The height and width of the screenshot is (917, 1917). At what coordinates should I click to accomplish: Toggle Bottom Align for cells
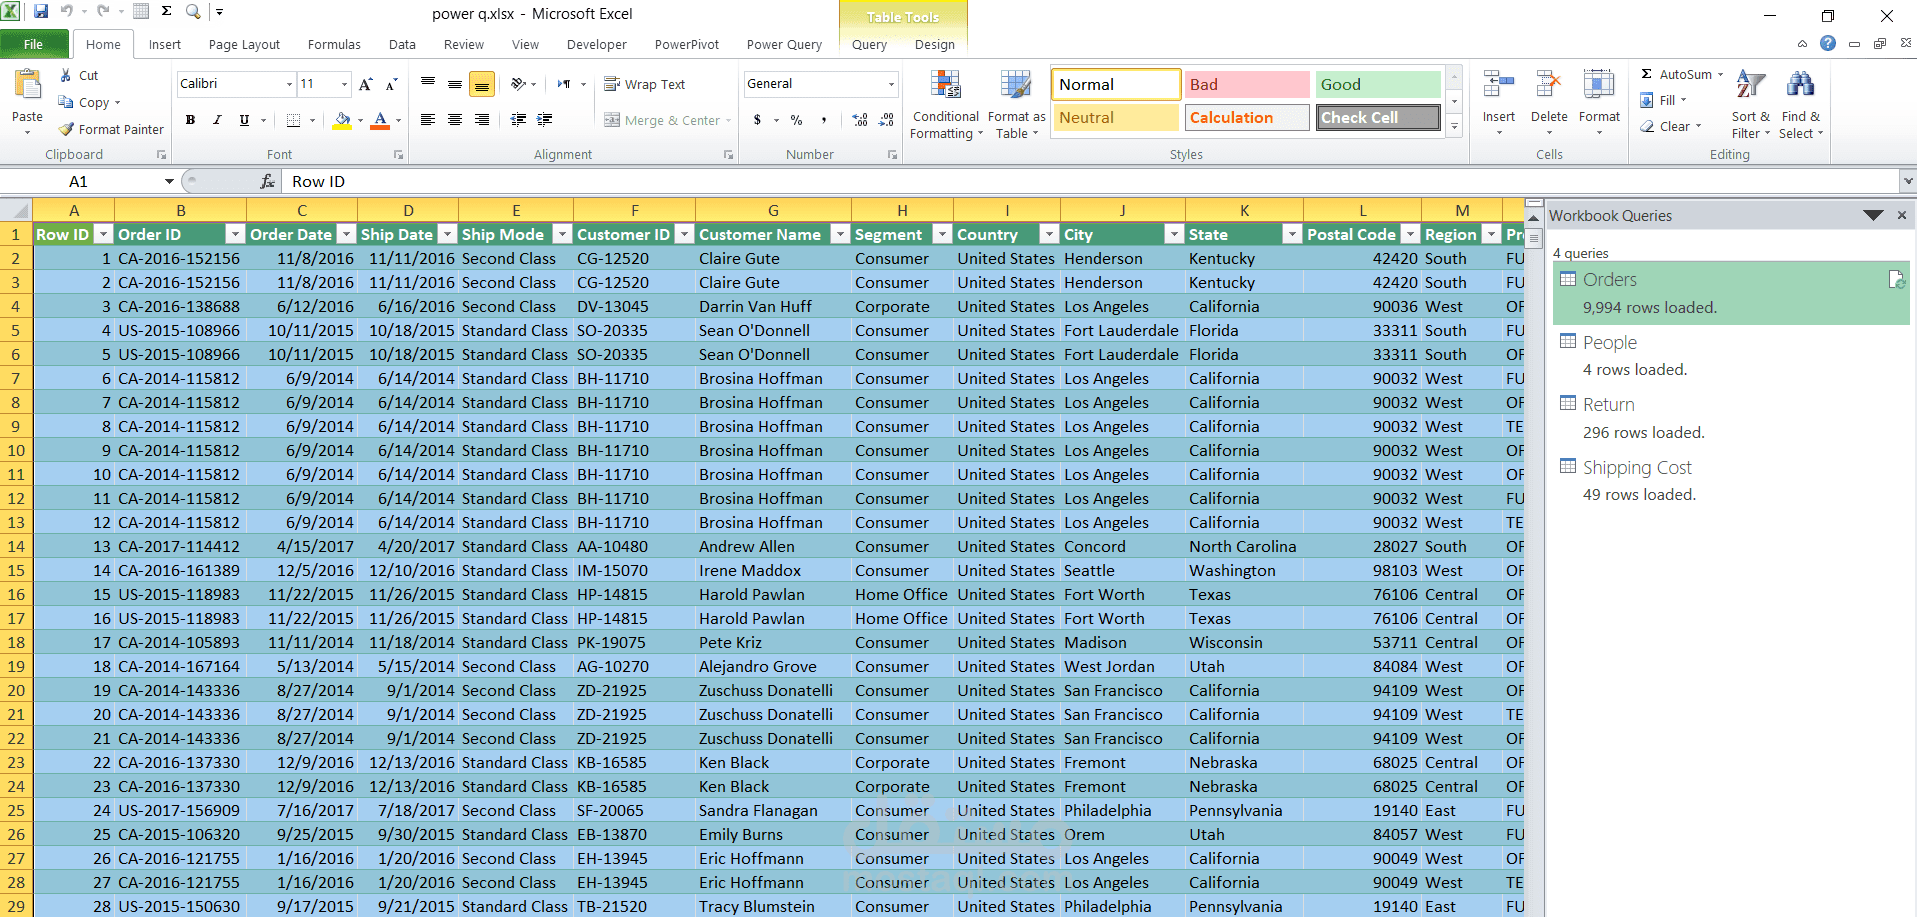pos(482,84)
